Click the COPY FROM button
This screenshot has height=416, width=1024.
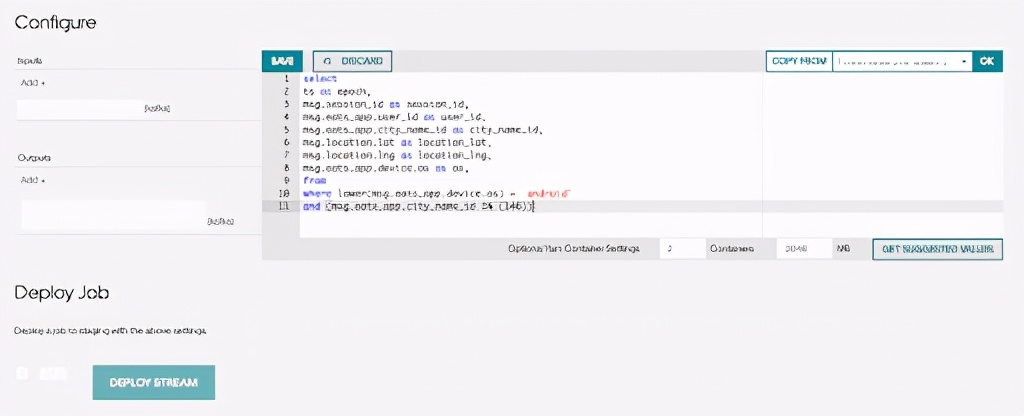pos(799,61)
